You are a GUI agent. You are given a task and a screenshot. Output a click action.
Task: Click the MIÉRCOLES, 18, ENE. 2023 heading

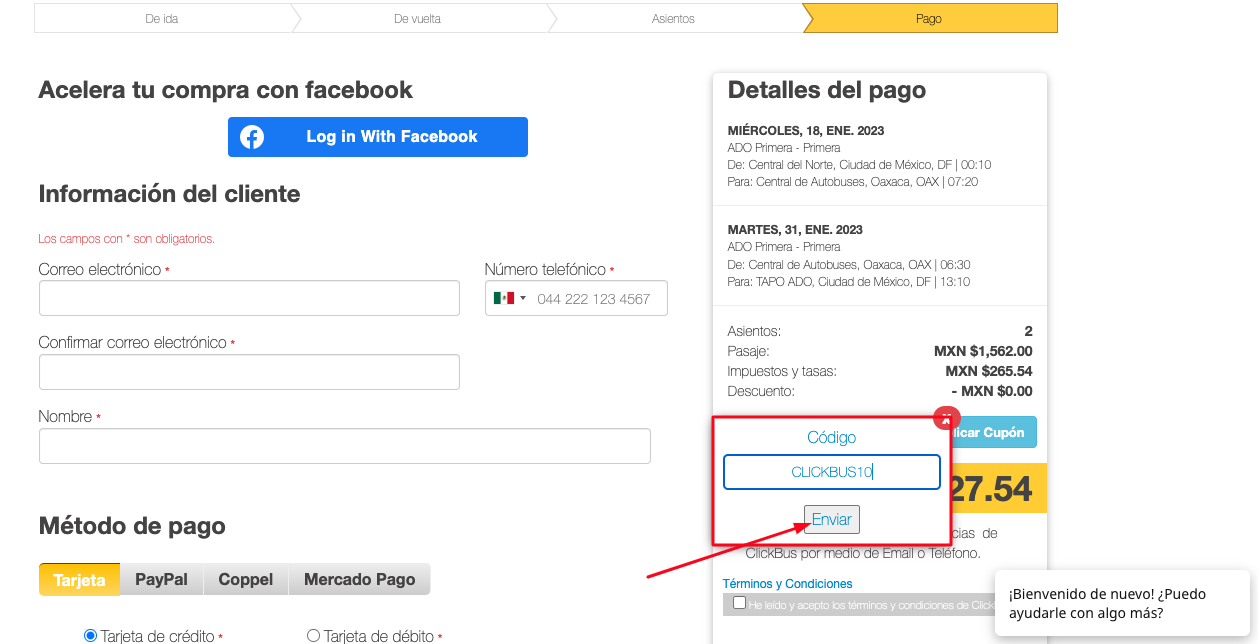806,131
